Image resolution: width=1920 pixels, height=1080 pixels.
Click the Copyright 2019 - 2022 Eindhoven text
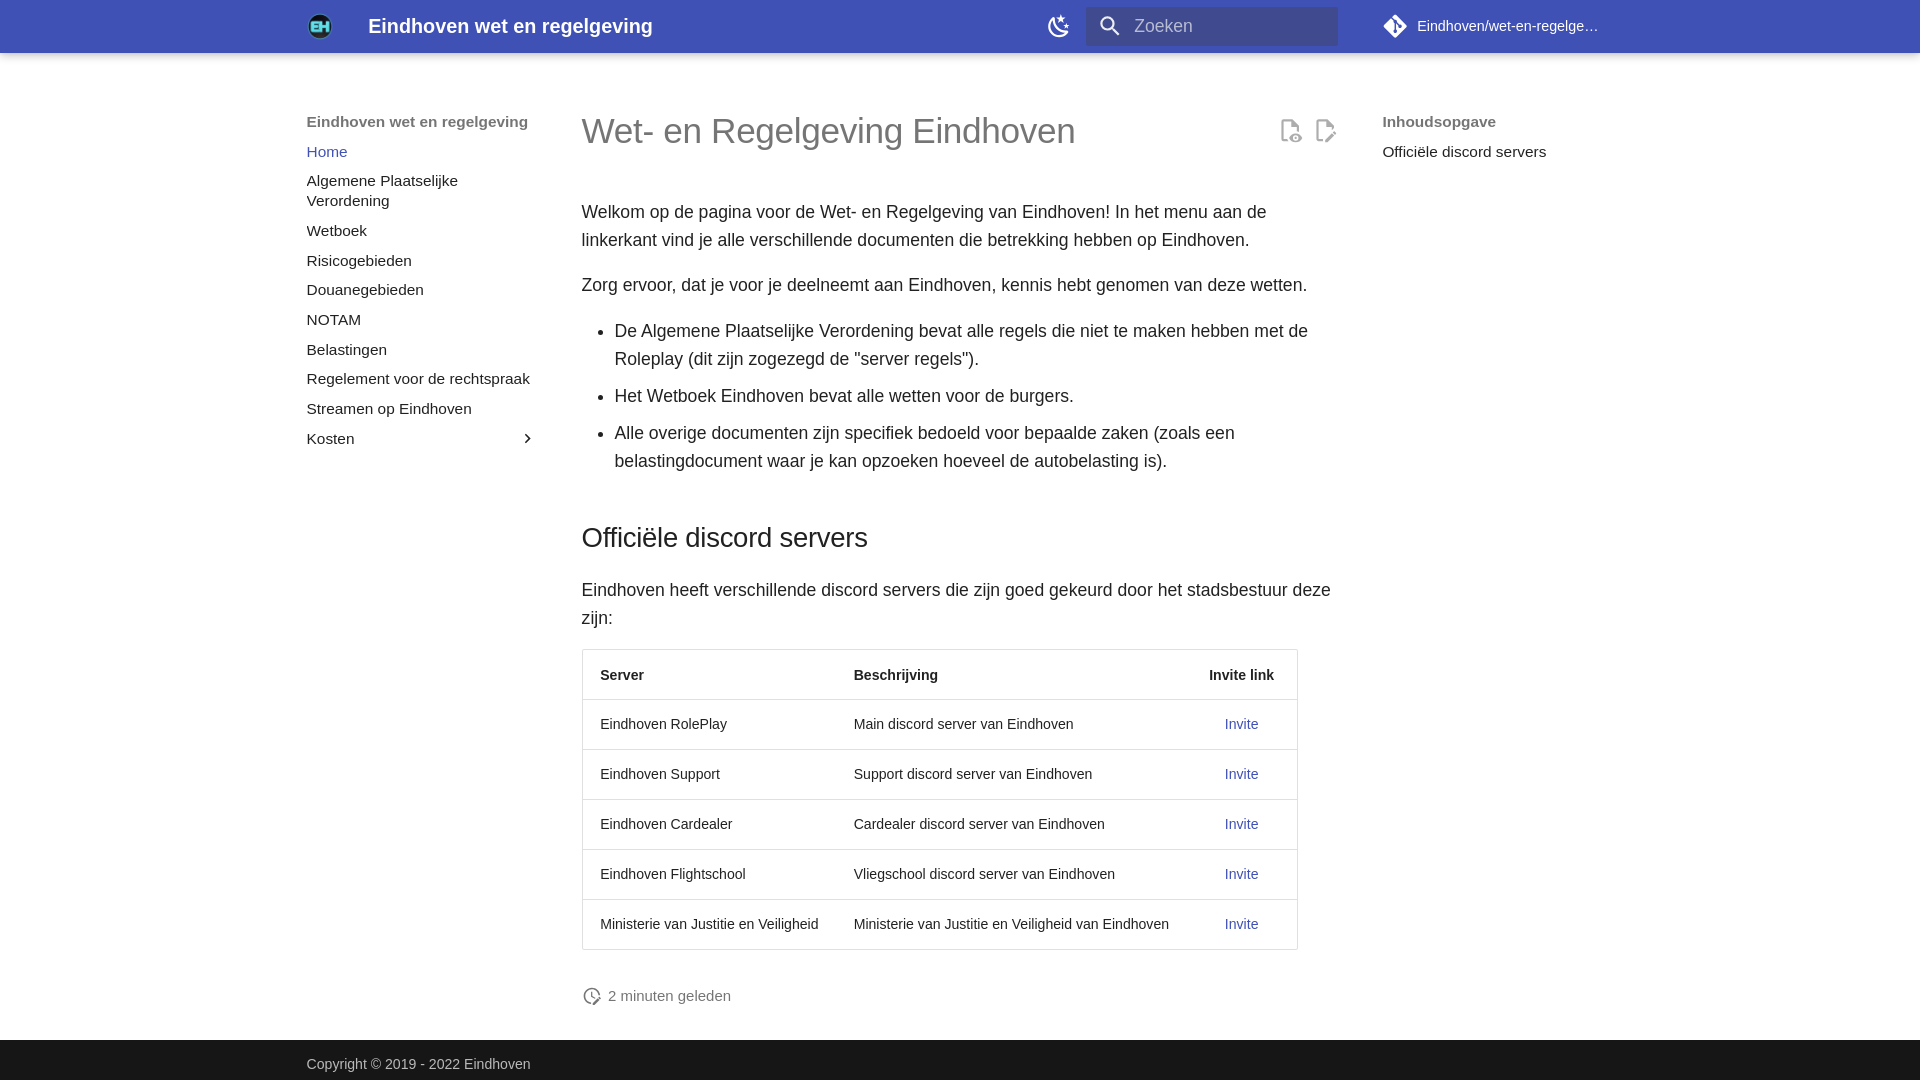click(x=418, y=1064)
